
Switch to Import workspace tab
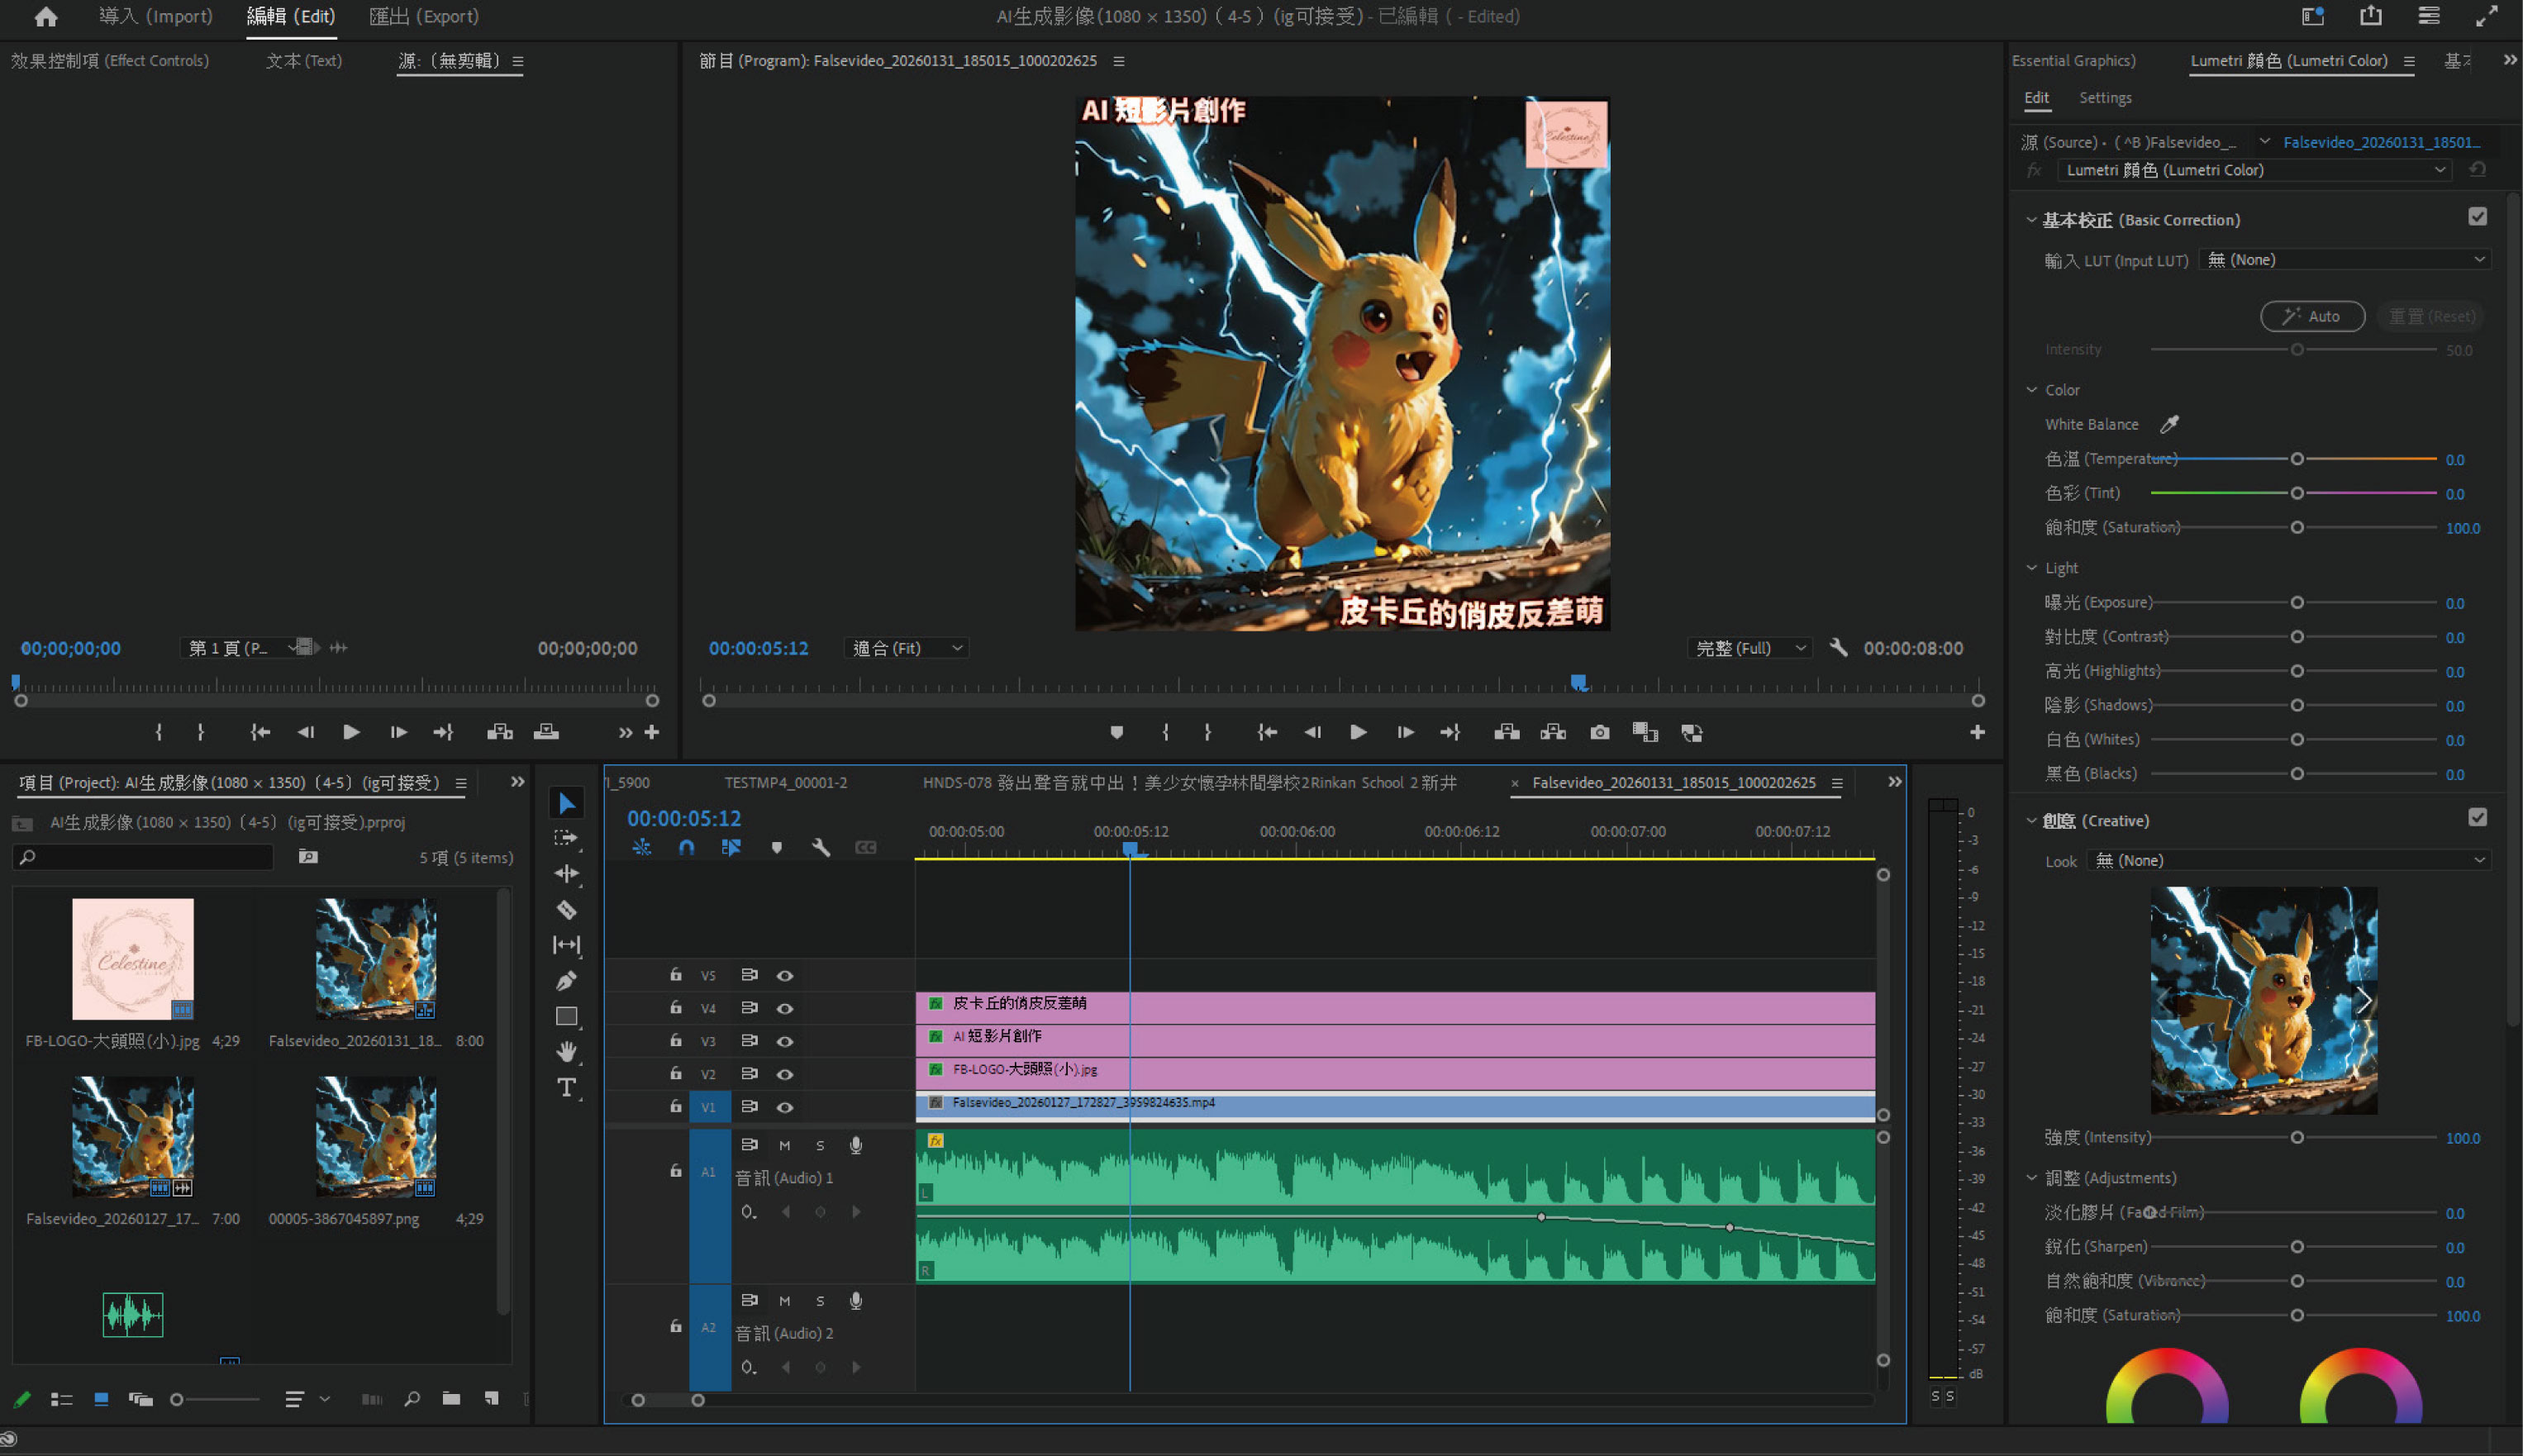156,17
